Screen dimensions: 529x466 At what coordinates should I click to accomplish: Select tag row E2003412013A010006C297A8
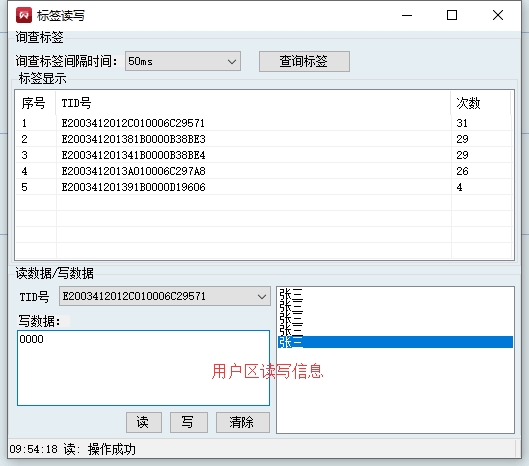click(x=264, y=171)
